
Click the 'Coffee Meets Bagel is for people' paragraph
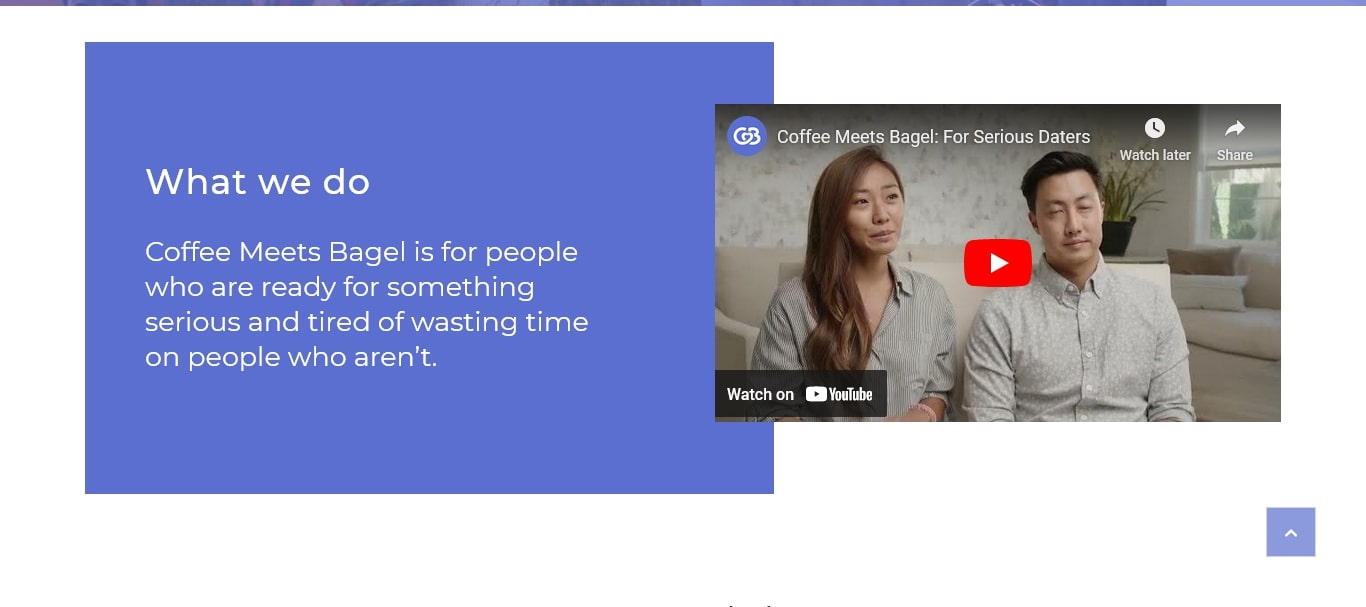click(361, 252)
